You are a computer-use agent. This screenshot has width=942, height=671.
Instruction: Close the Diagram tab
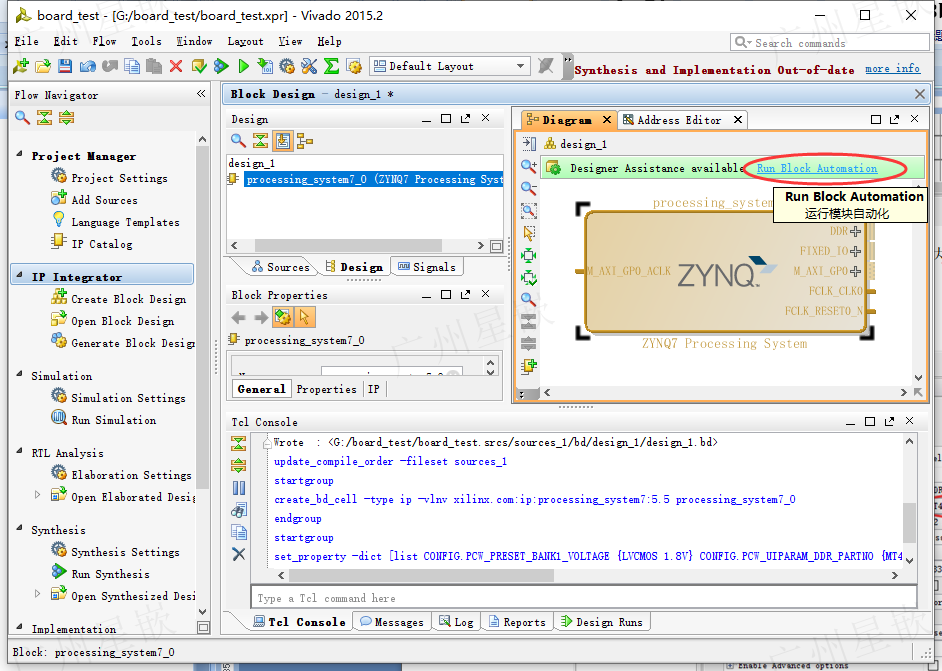coord(607,120)
